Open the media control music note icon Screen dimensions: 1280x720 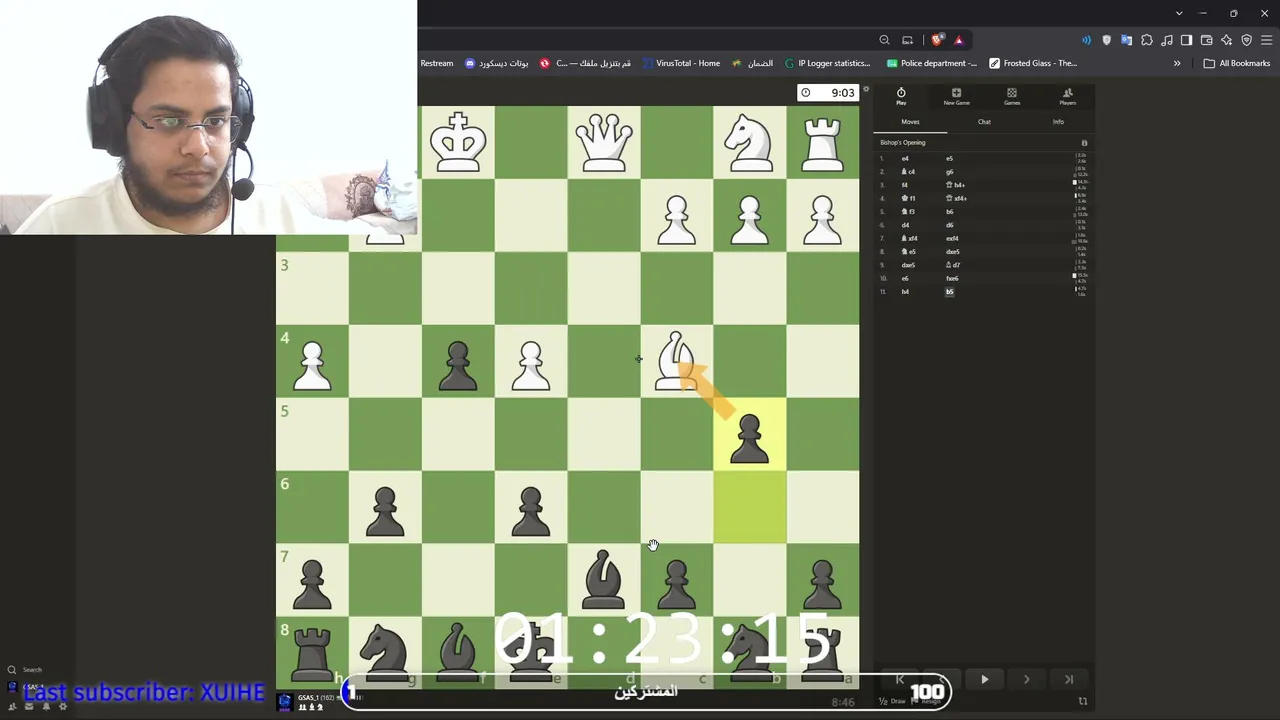(1166, 40)
